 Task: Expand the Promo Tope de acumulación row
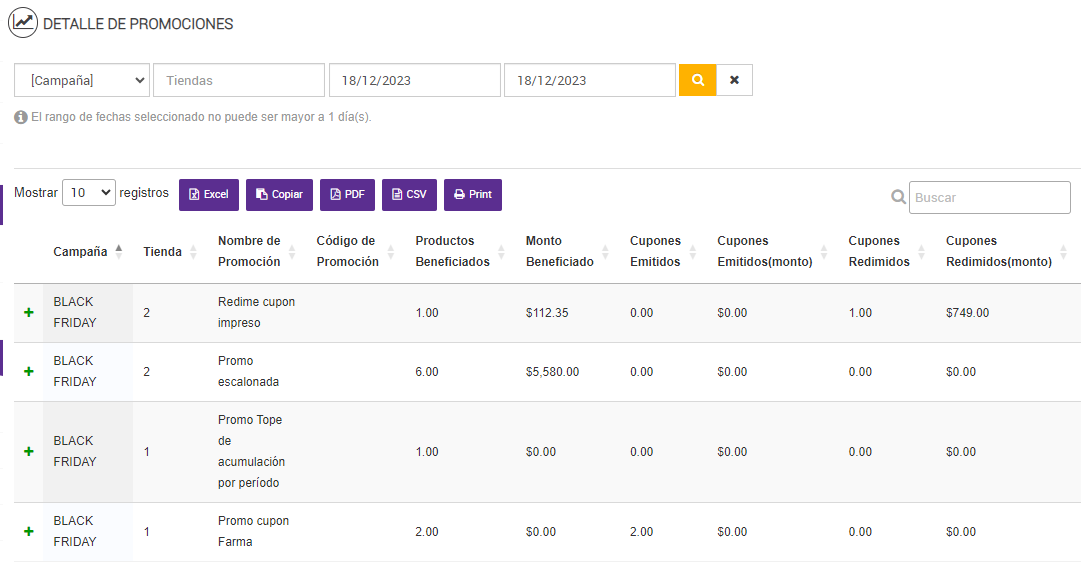pos(28,452)
